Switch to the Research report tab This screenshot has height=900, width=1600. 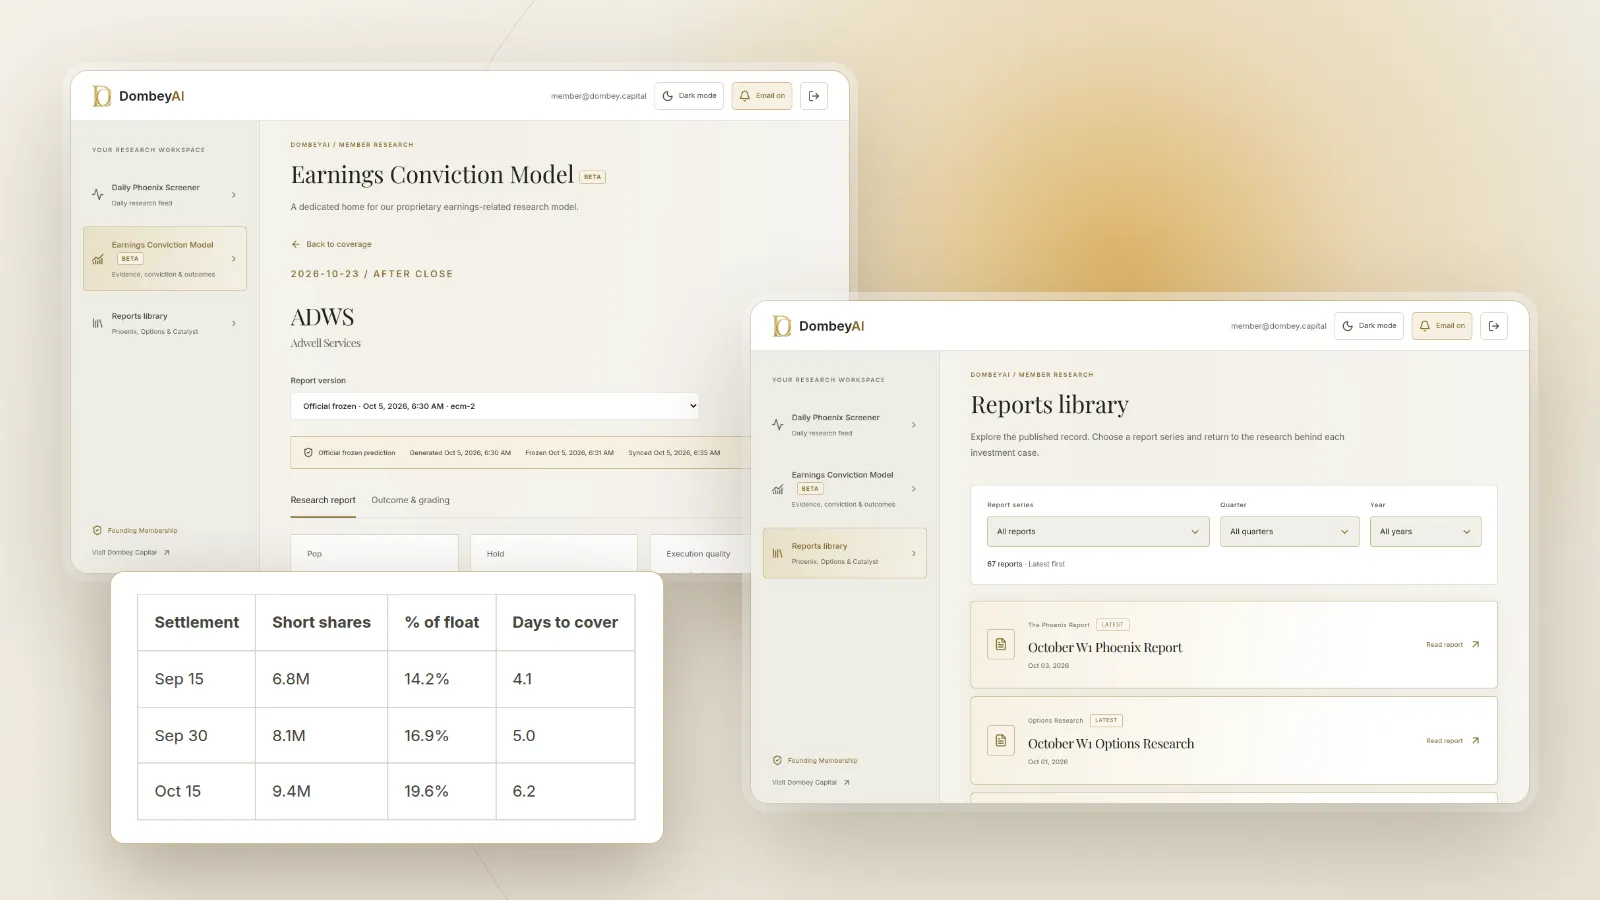pos(323,500)
